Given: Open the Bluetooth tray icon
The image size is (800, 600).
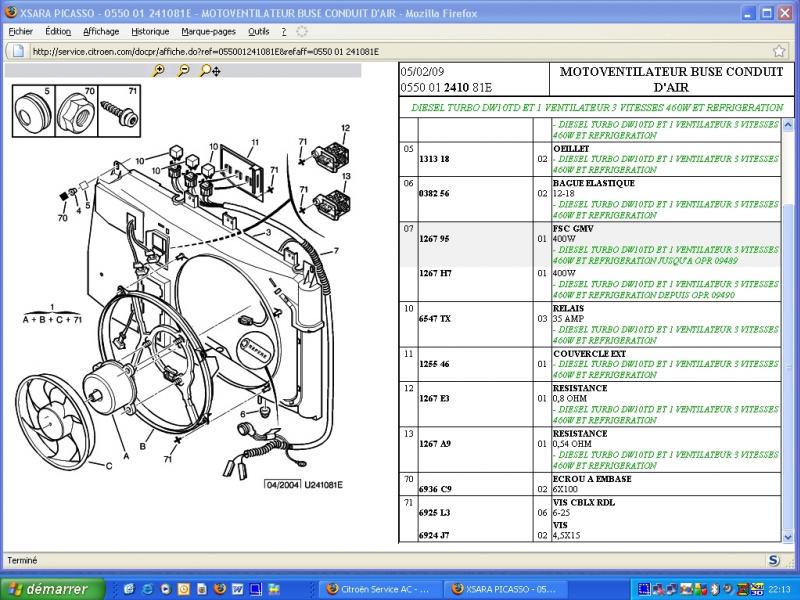Looking at the screenshot, I should tap(715, 589).
